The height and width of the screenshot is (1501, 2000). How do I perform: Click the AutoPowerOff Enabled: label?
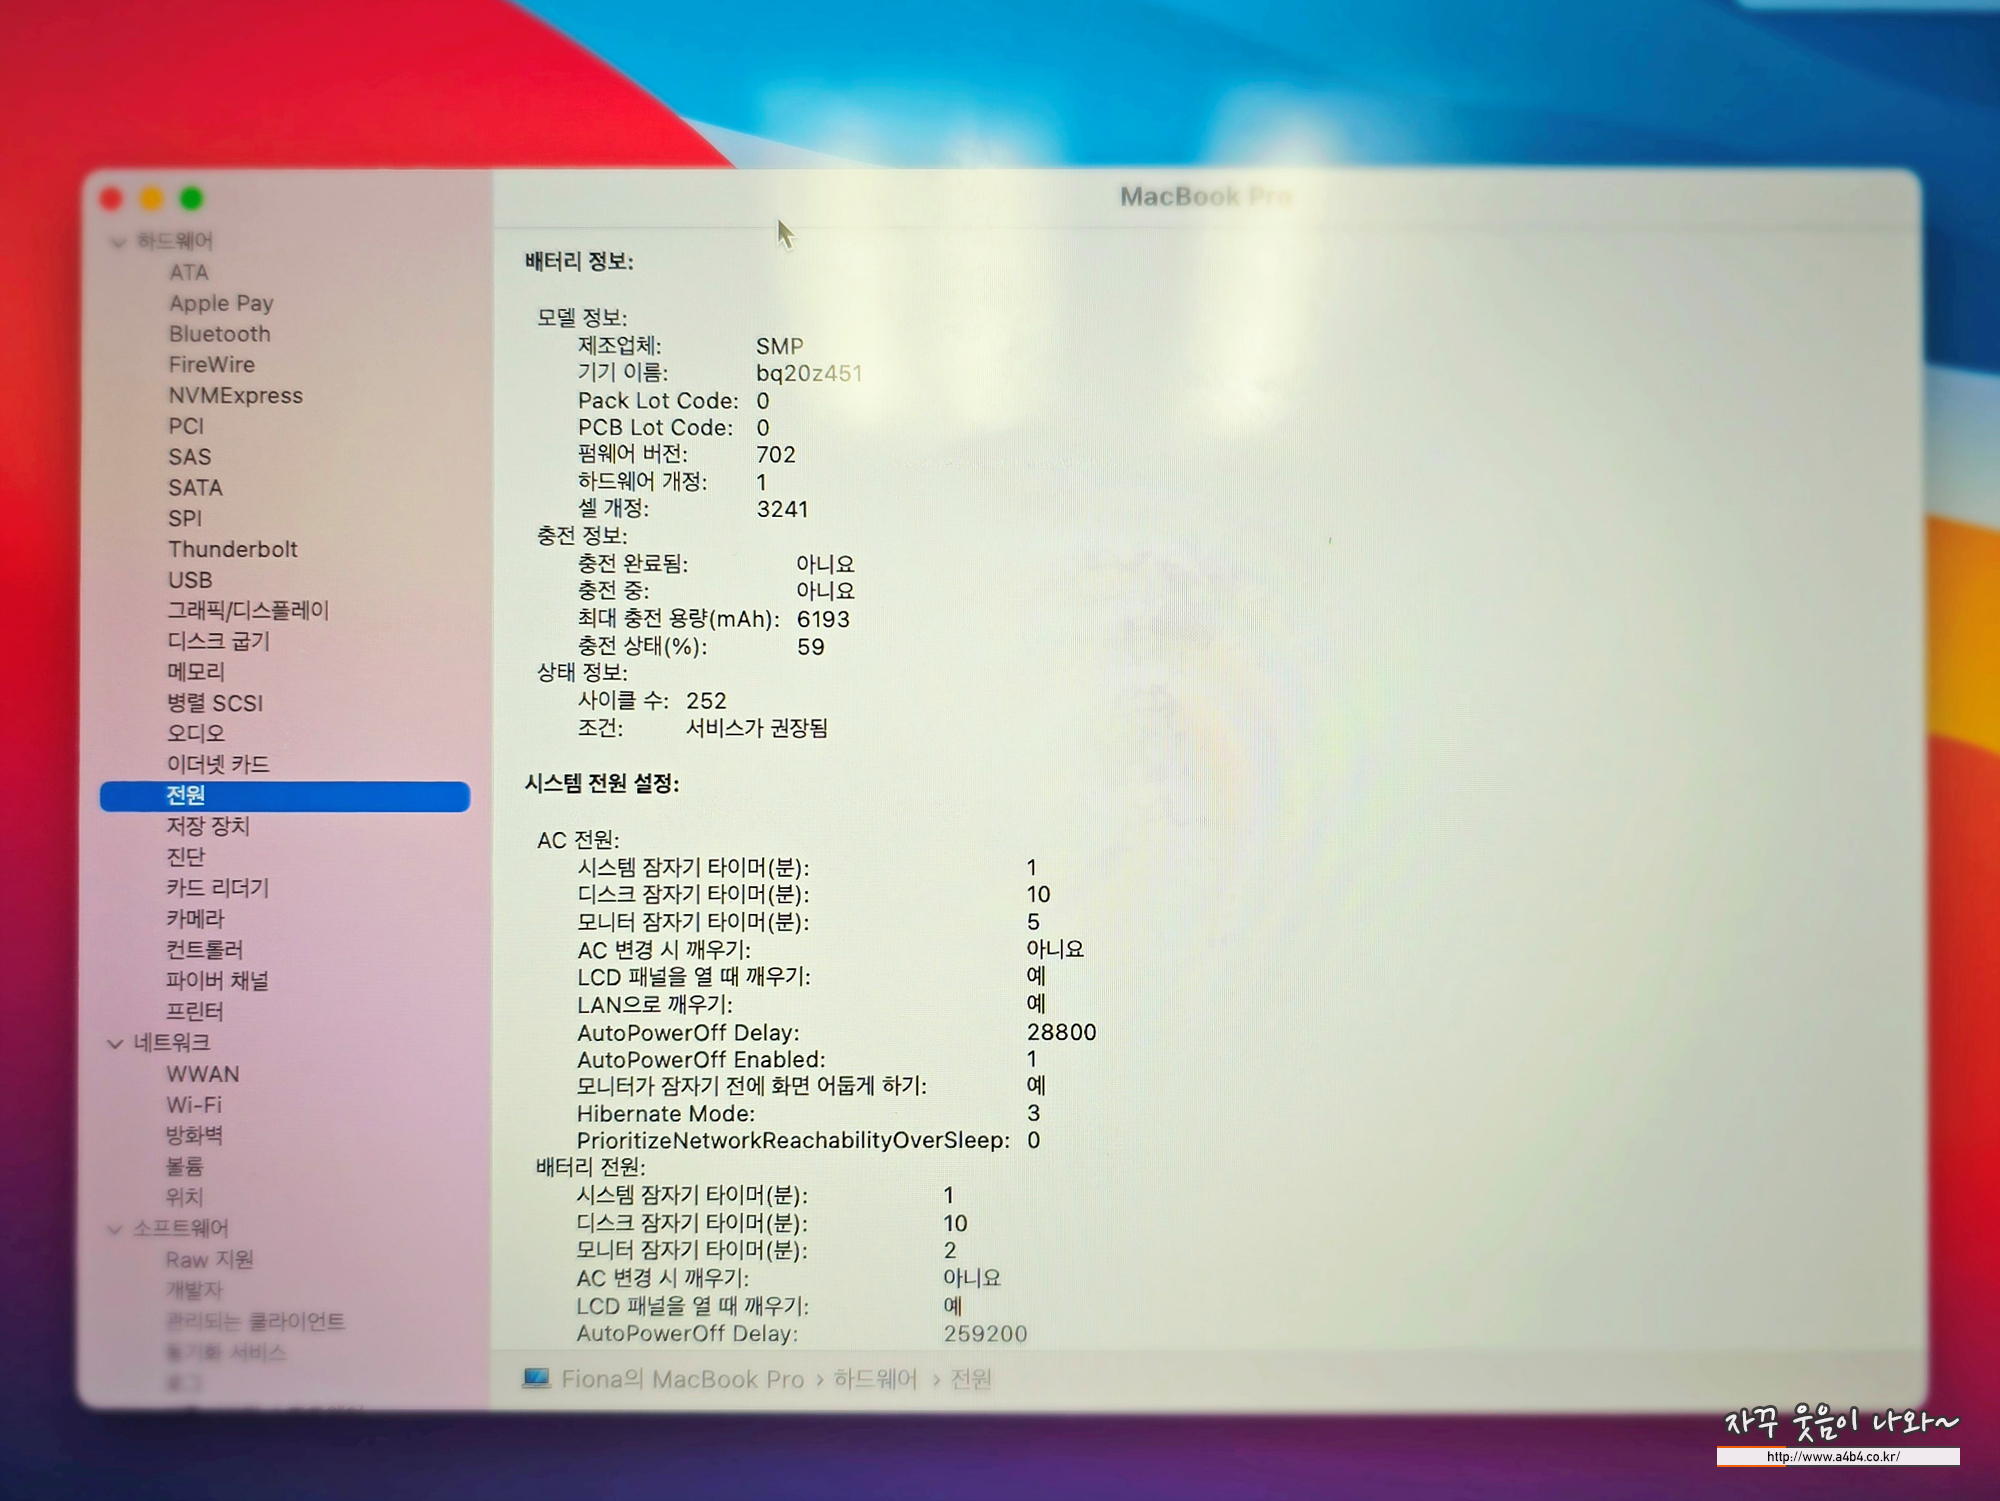tap(701, 1060)
